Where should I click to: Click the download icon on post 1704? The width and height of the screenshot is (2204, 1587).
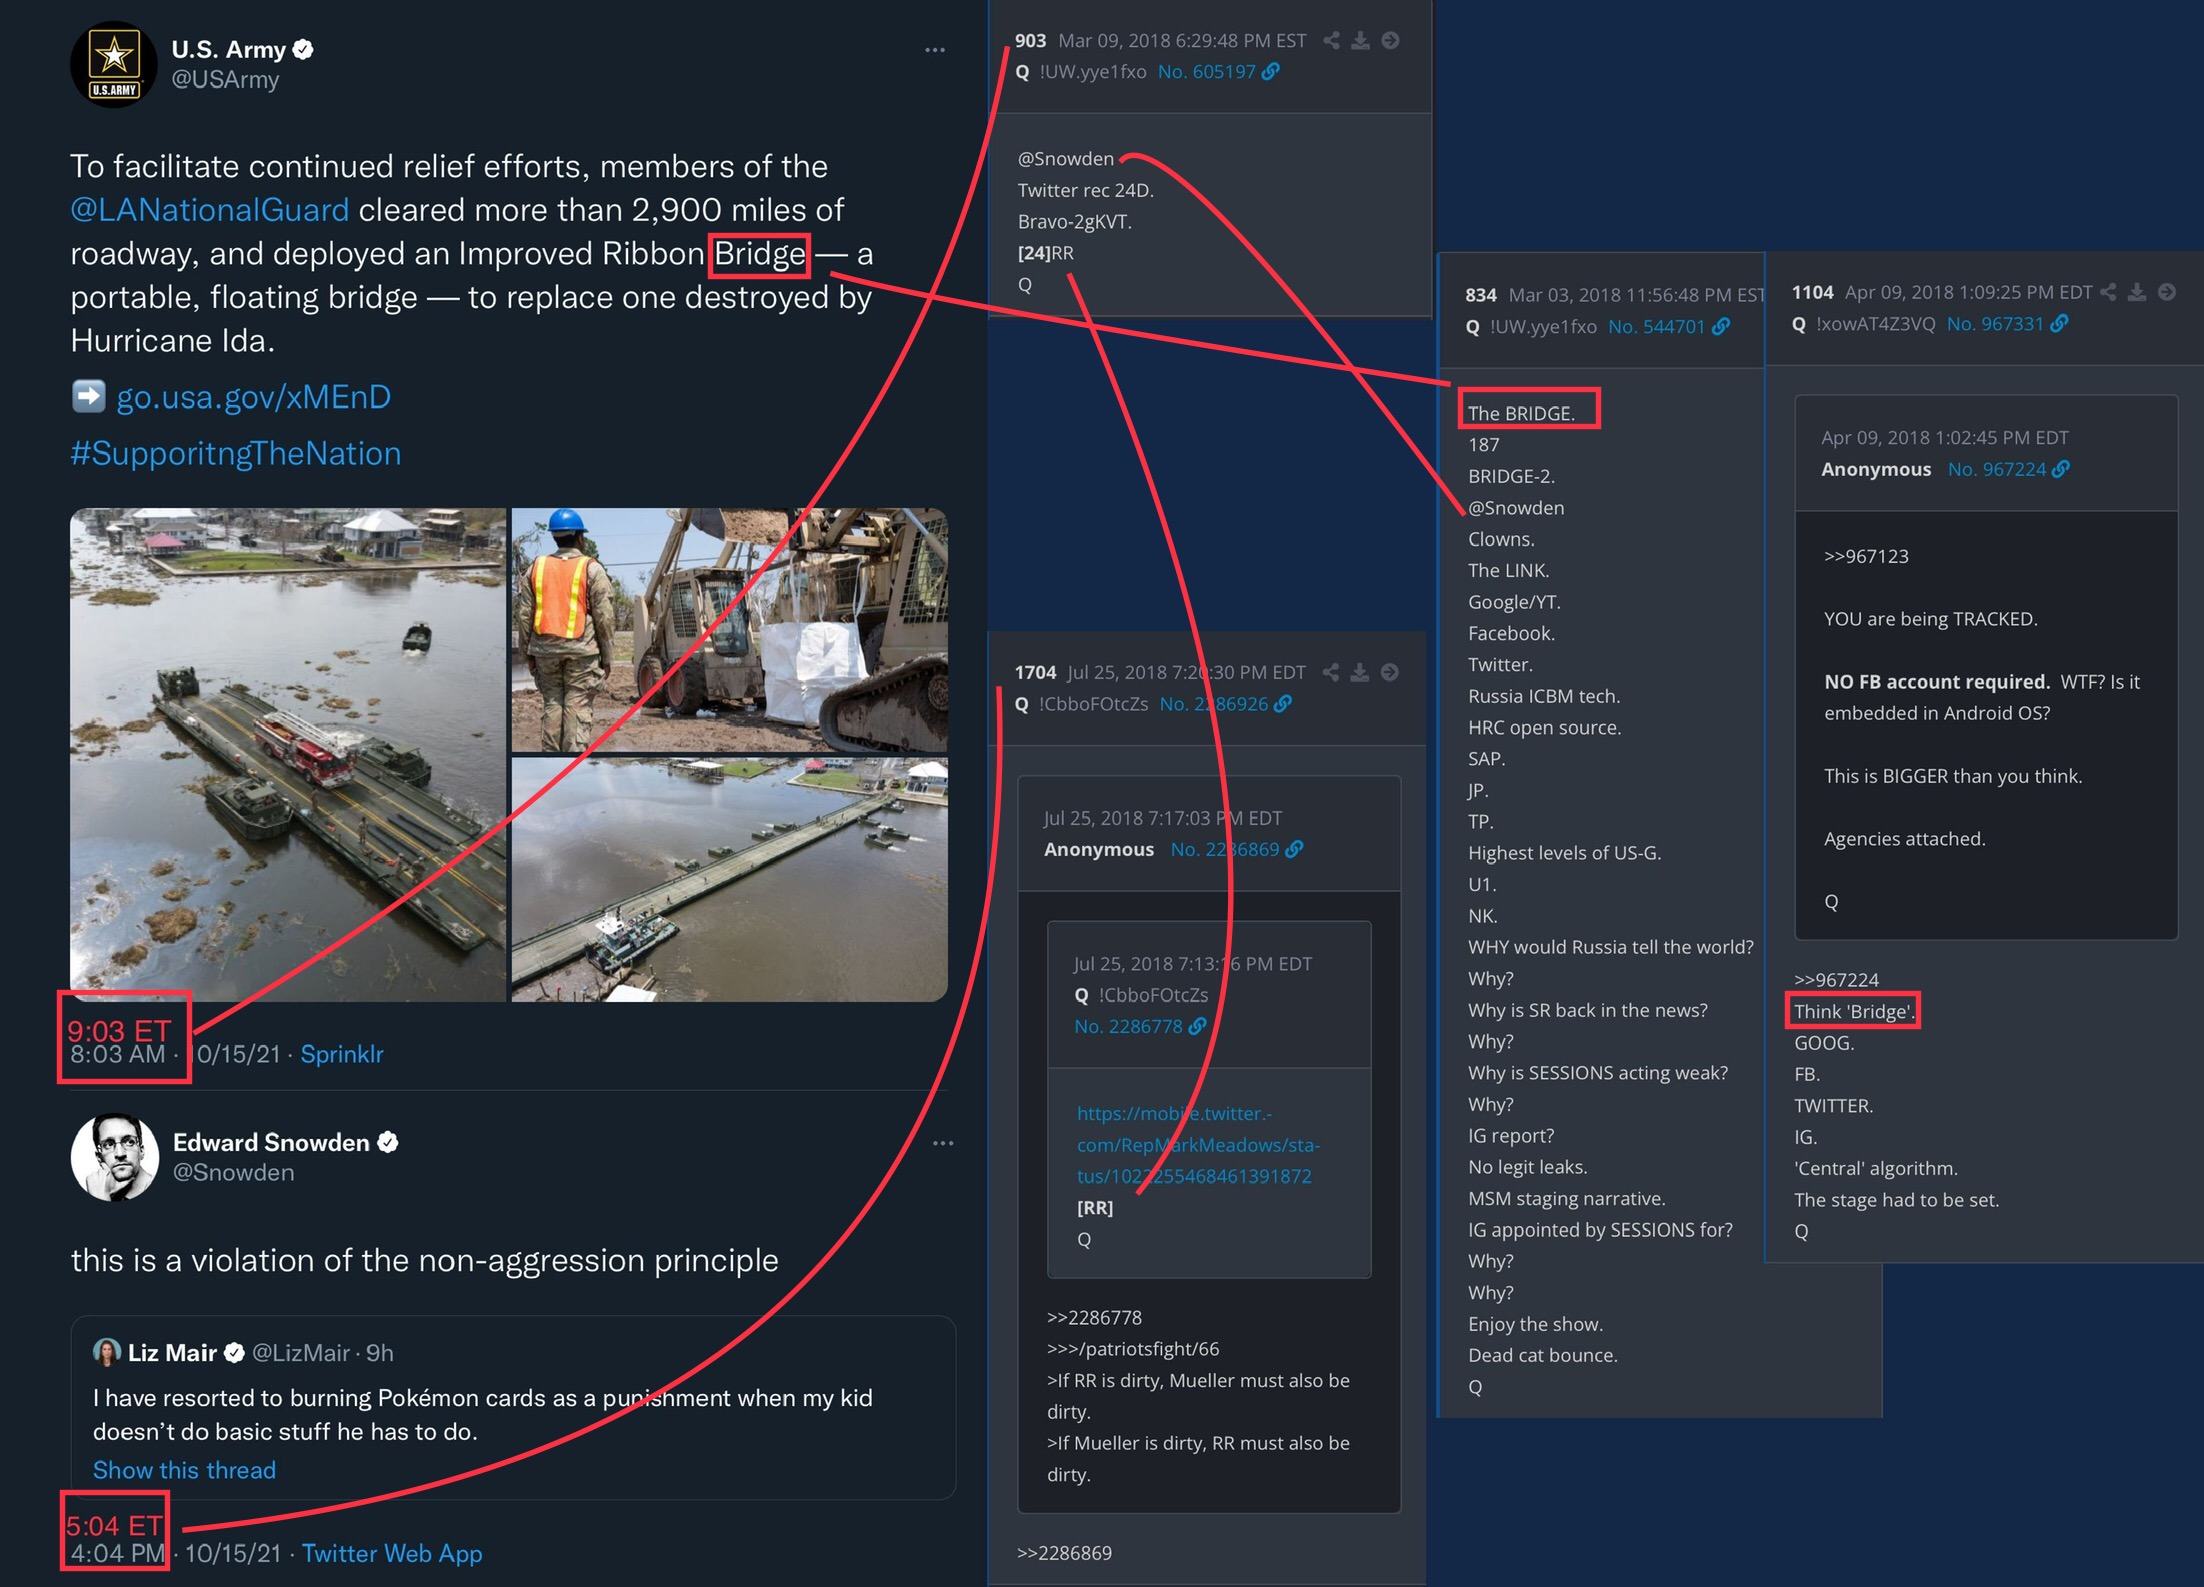point(1360,672)
